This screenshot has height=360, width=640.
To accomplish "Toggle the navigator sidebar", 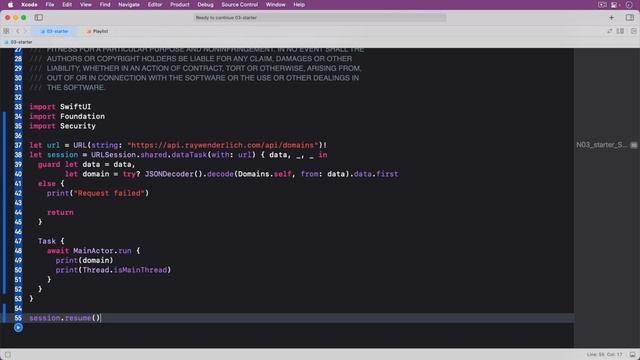I will (39, 18).
